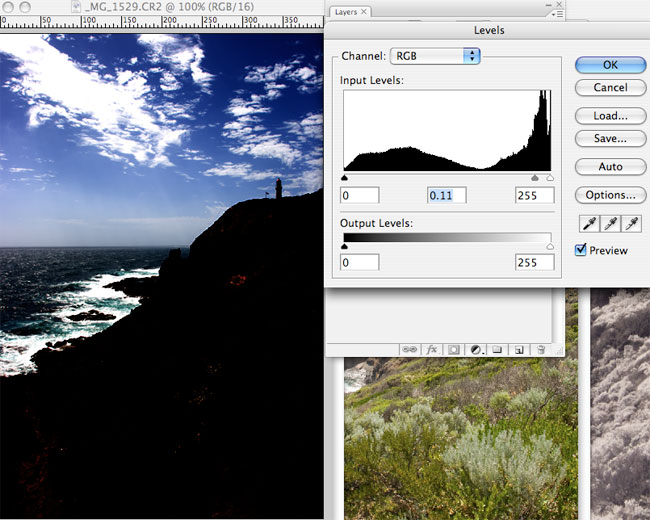Create a new layer group
The width and height of the screenshot is (650, 520).
point(497,350)
